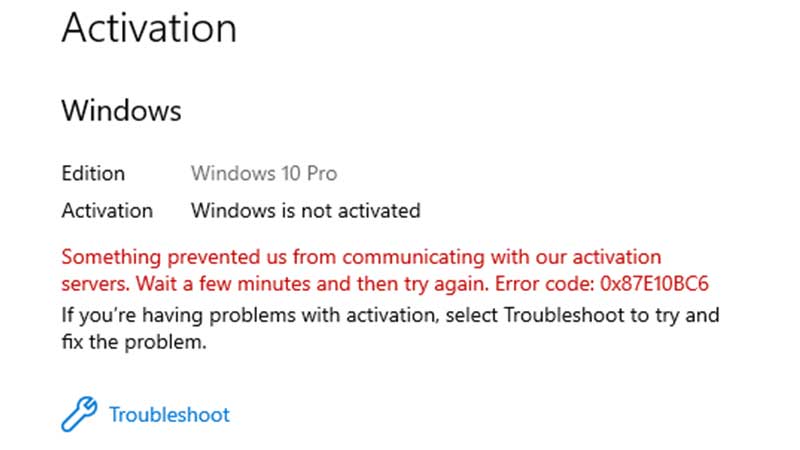Click the word 'servers' in the error text
The image size is (800, 450).
[x=92, y=283]
